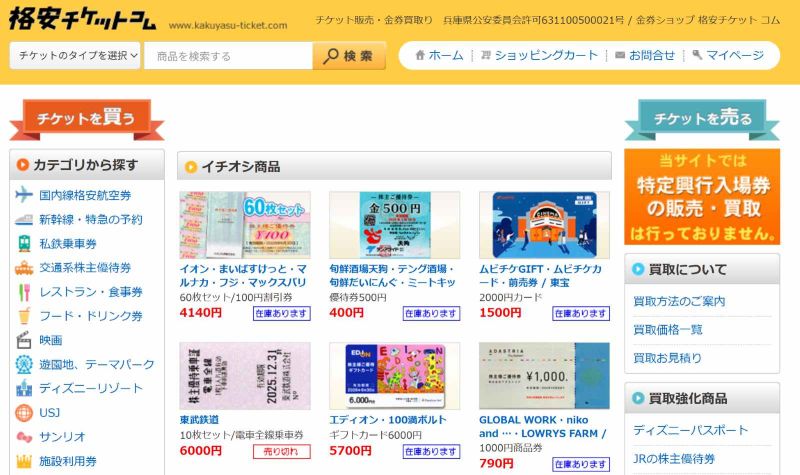The width and height of the screenshot is (800, 475).
Task: Click the チケットを売る banner
Action: point(702,119)
